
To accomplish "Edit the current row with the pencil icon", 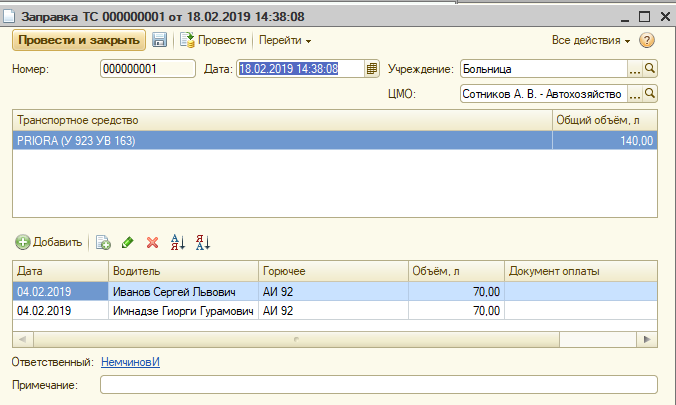I will click(x=127, y=242).
